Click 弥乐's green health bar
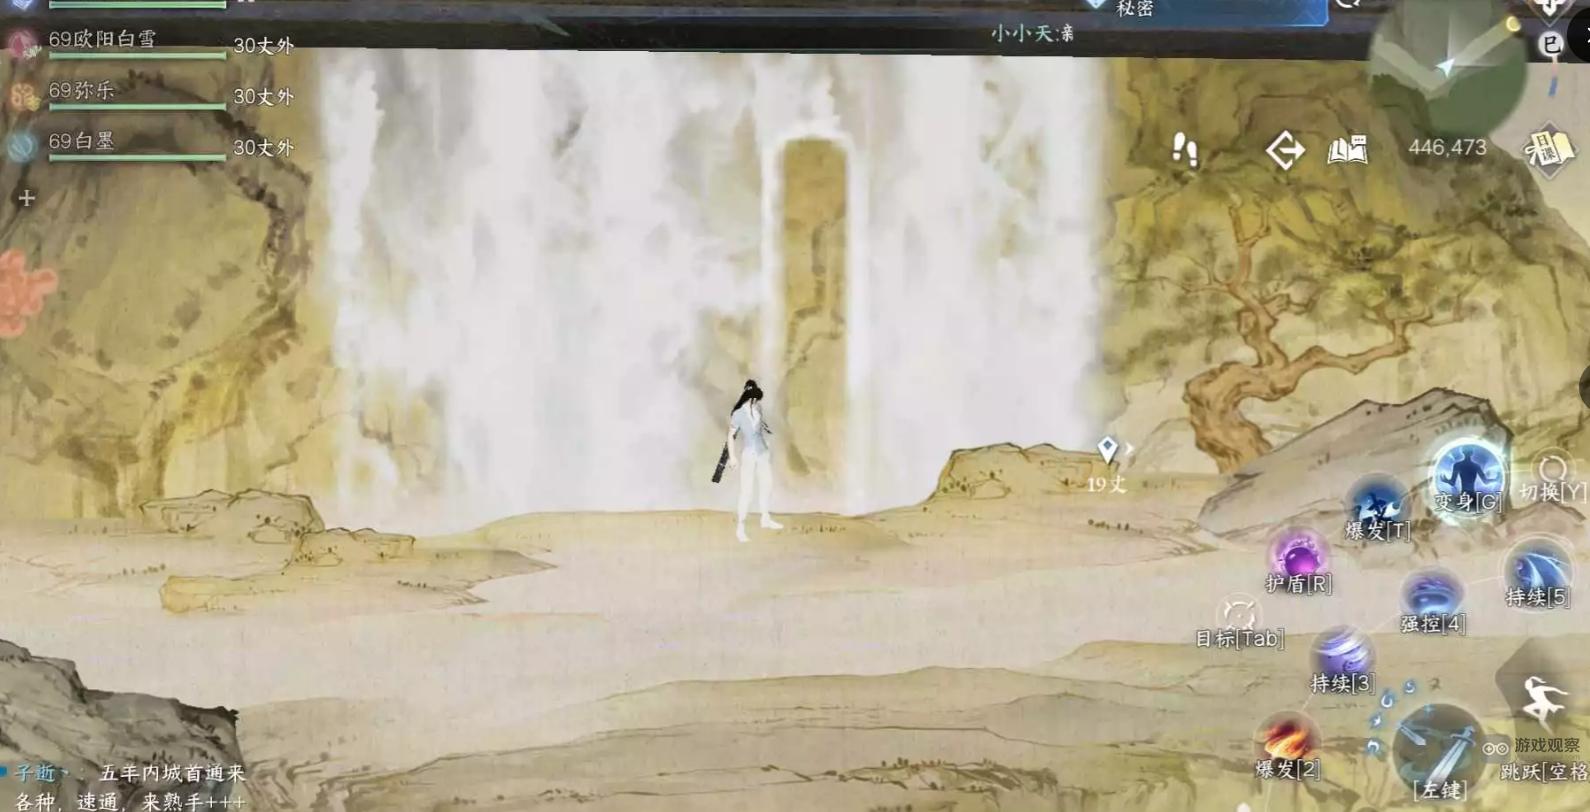 coord(137,106)
